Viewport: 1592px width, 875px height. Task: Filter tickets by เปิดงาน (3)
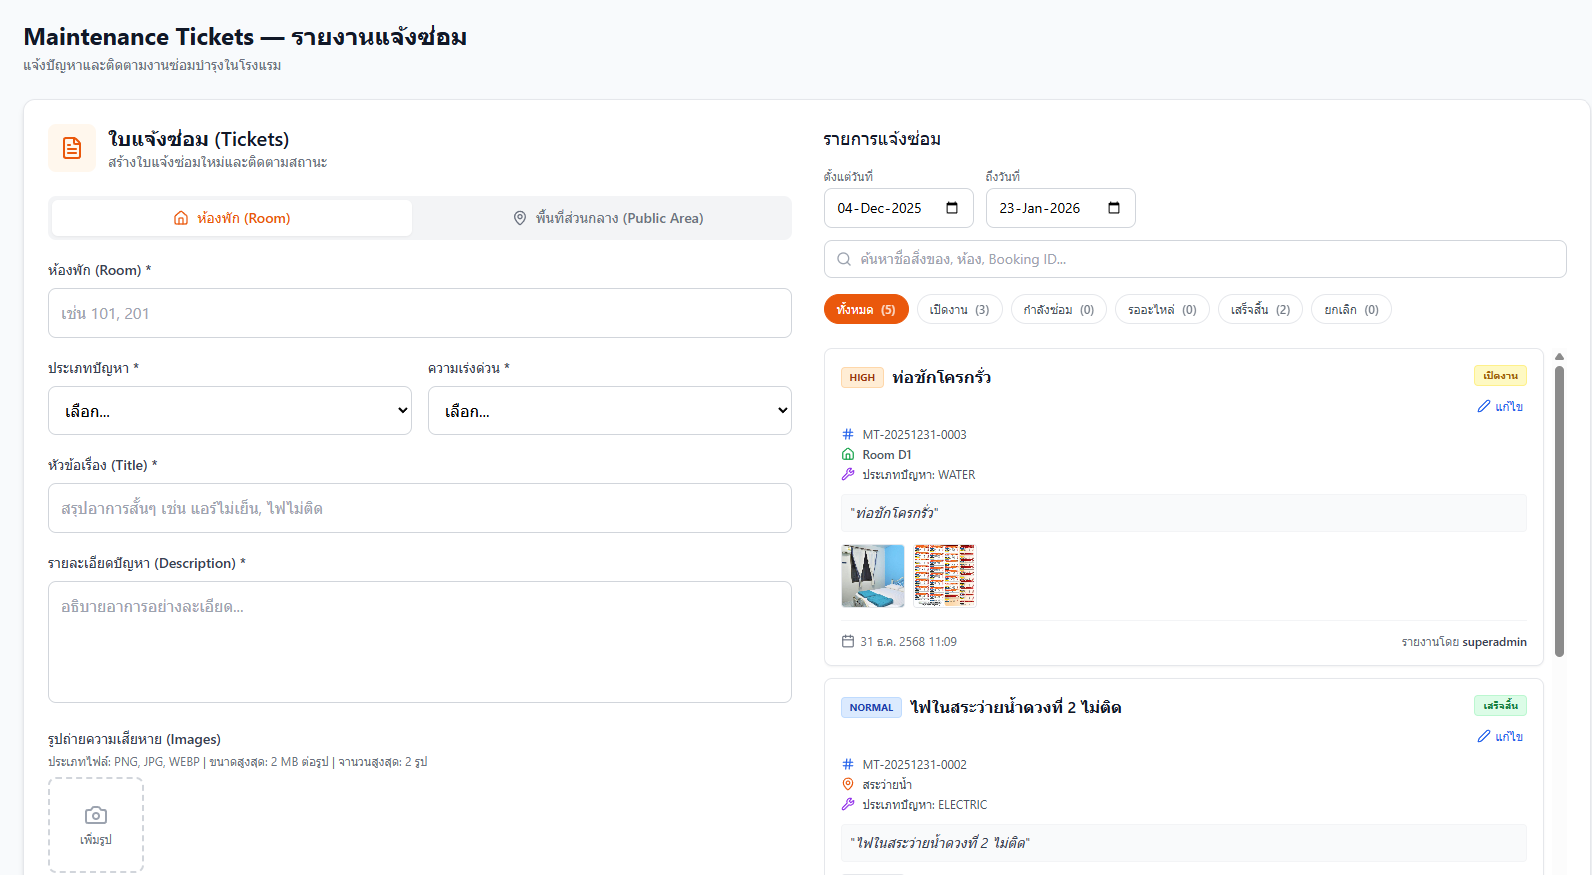[x=959, y=310]
